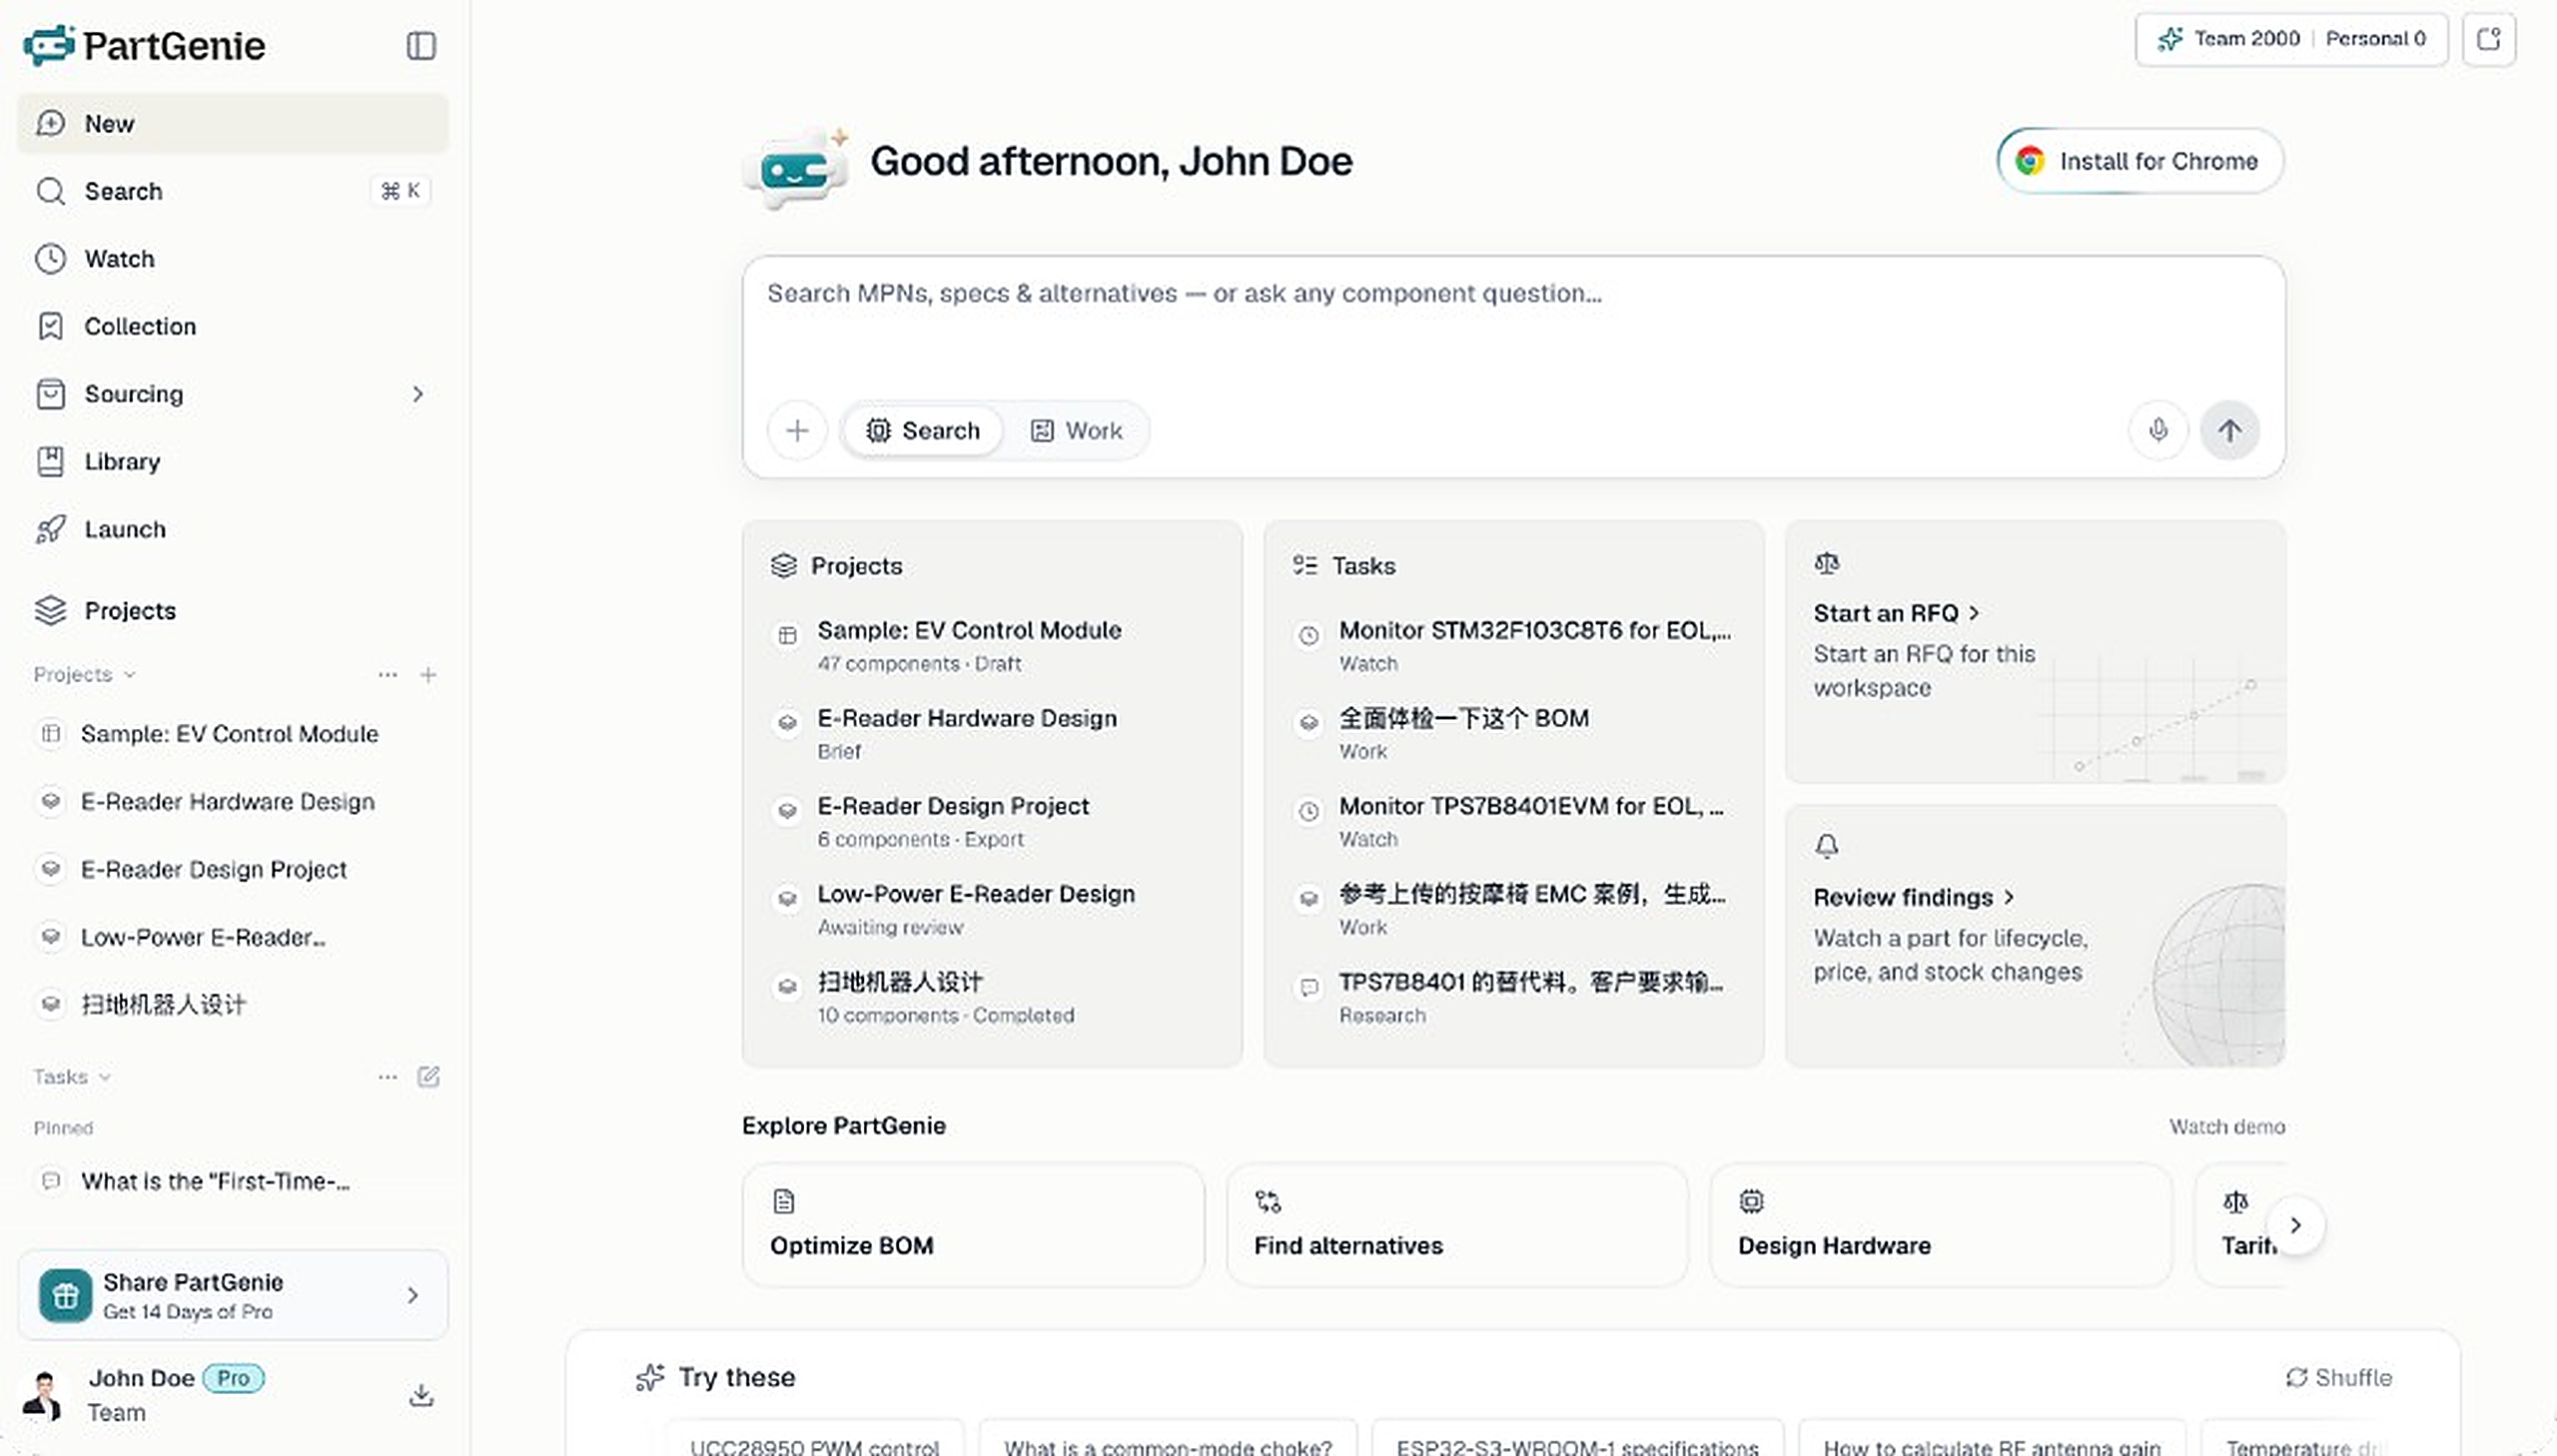Select New in the sidebar
Image resolution: width=2557 pixels, height=1456 pixels.
tap(232, 123)
